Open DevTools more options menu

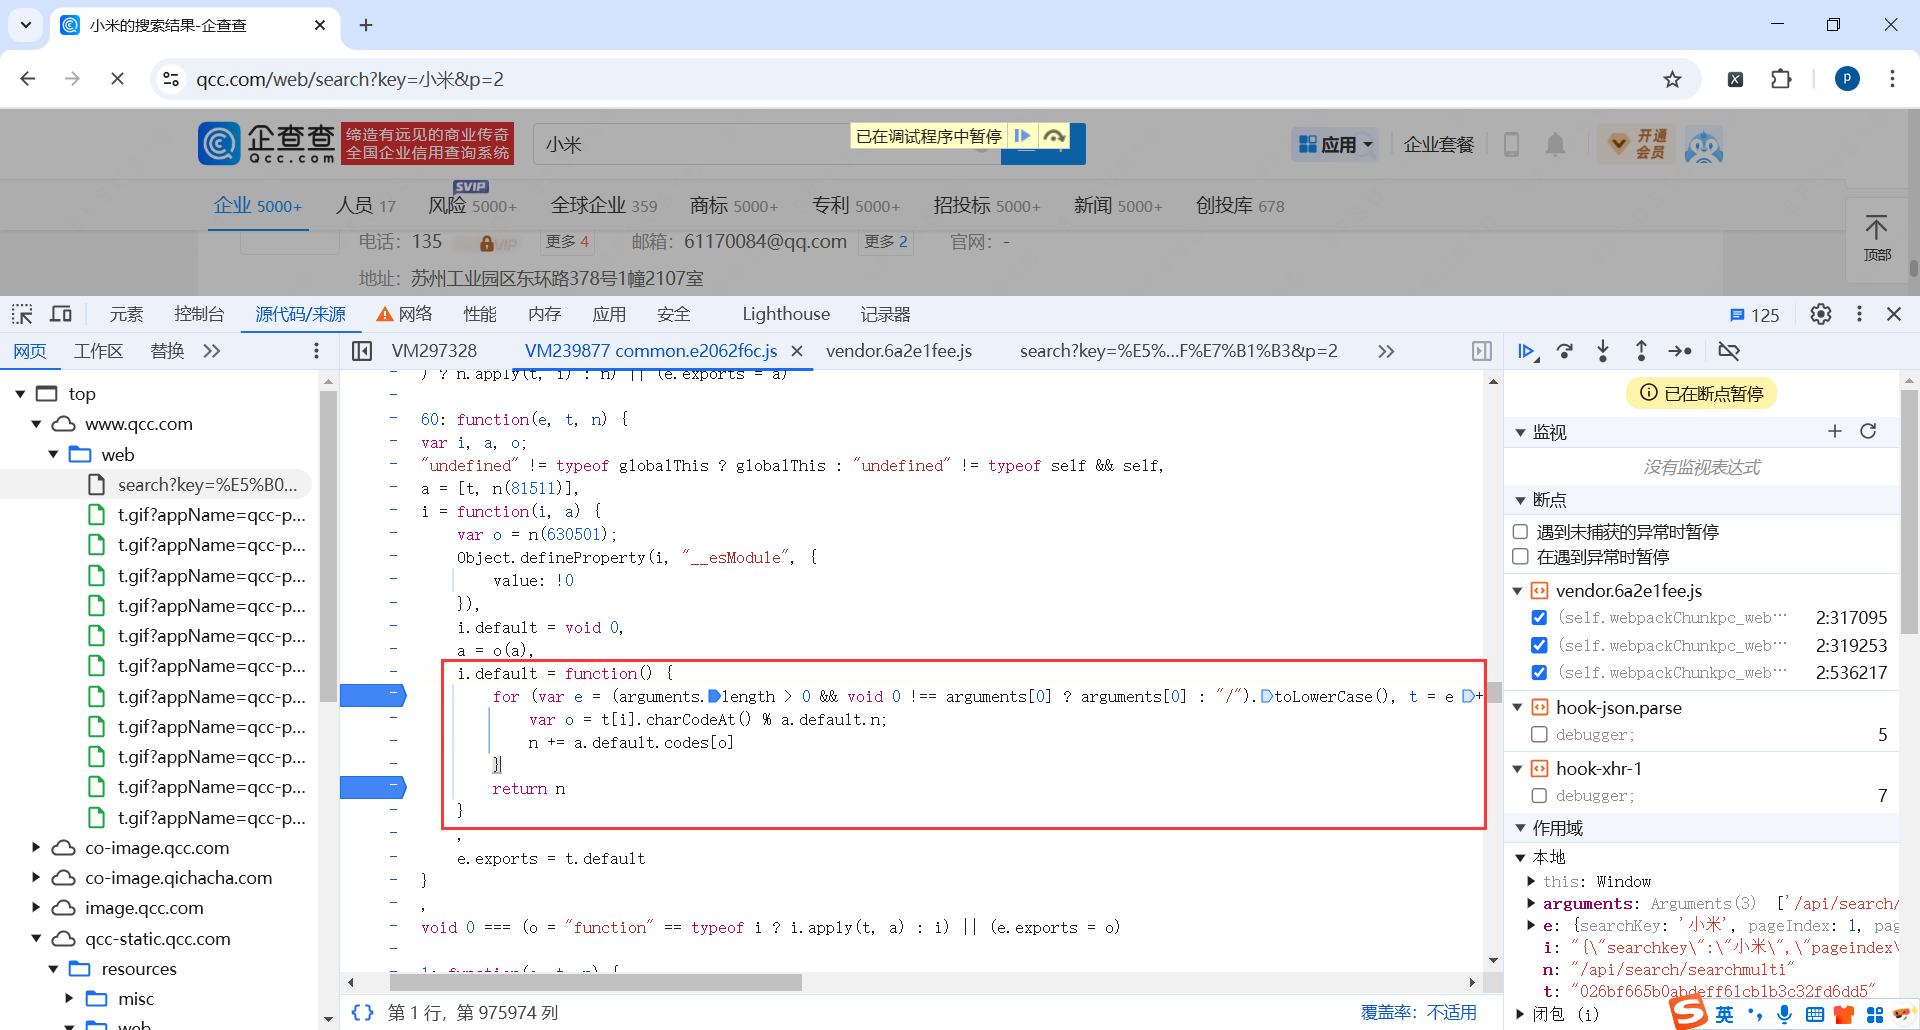click(x=1859, y=314)
